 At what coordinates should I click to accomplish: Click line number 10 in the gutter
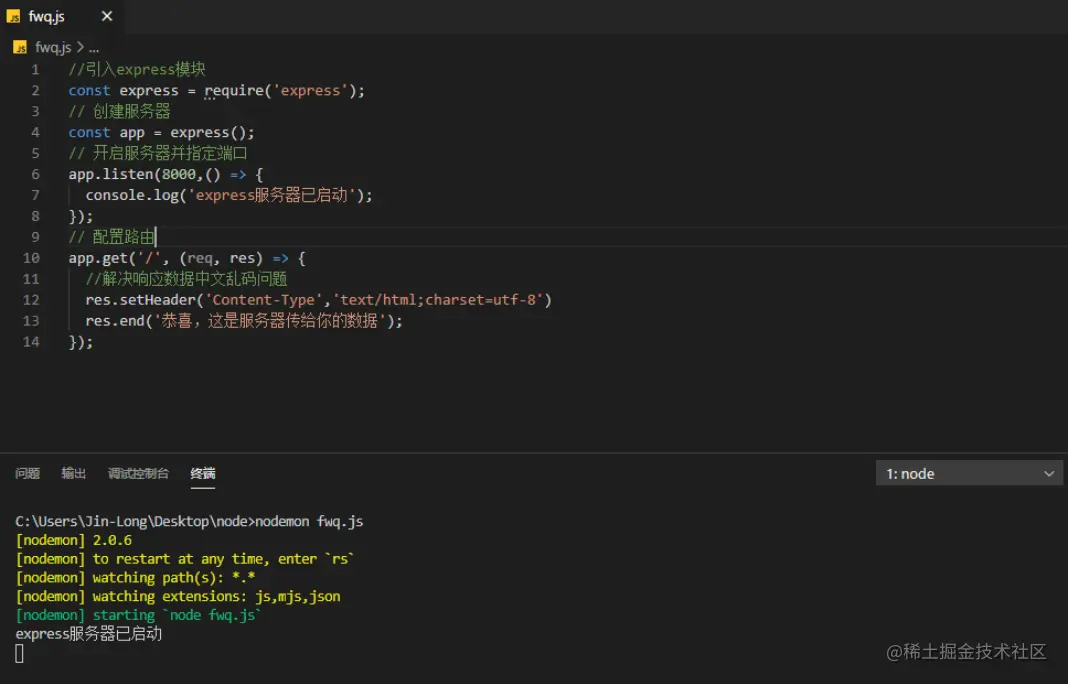pos(31,258)
